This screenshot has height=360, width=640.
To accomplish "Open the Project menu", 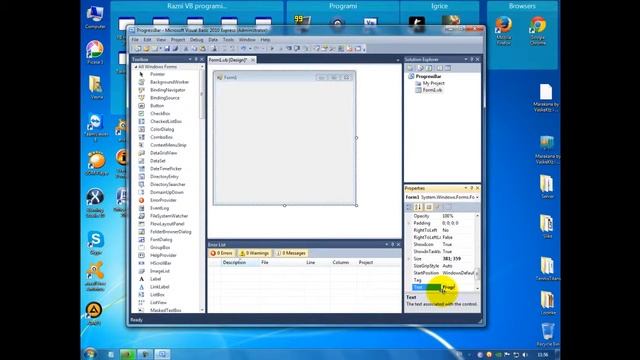I will 178,40.
